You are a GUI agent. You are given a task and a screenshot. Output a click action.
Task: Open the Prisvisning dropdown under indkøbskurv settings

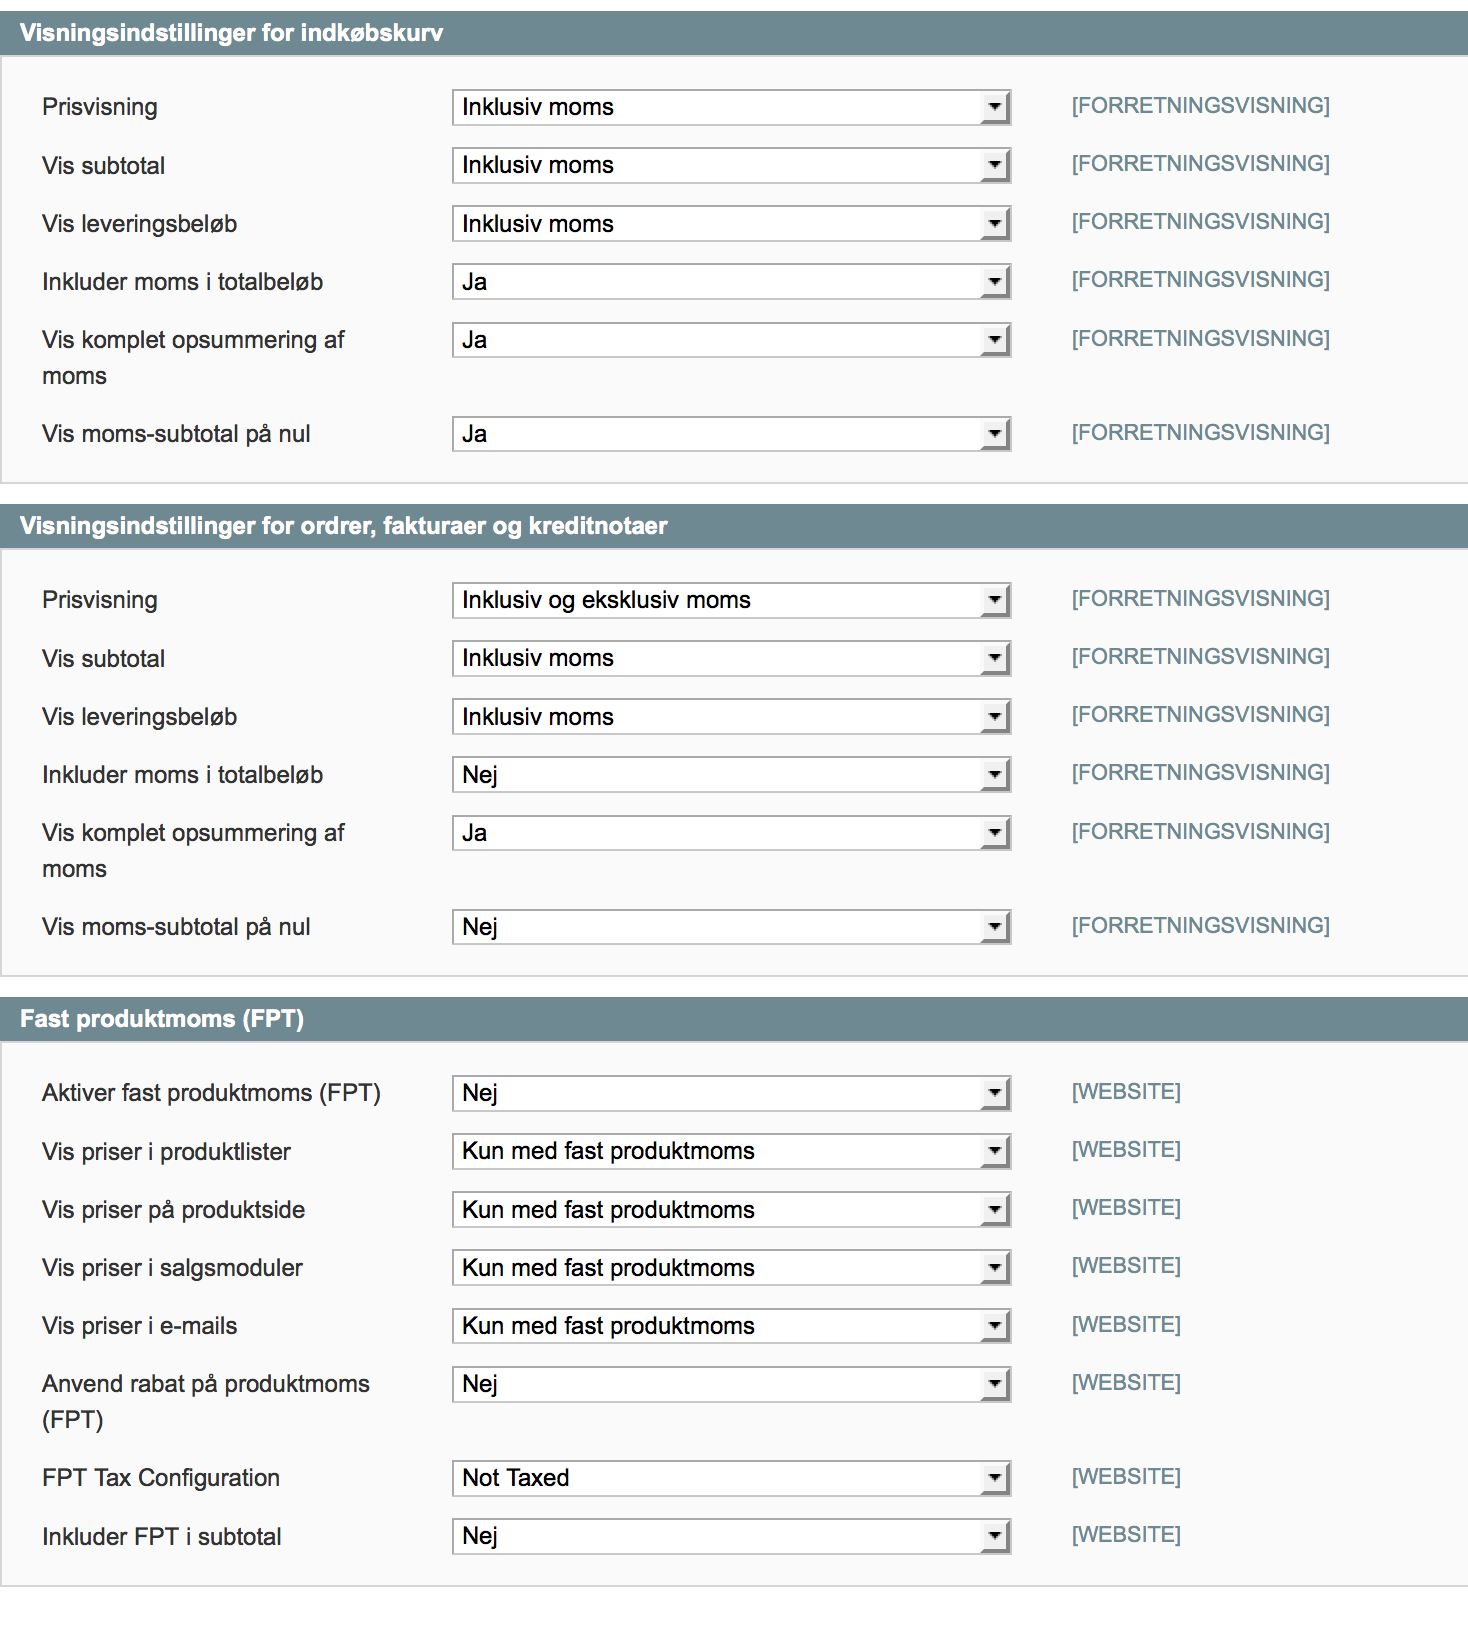click(x=731, y=107)
